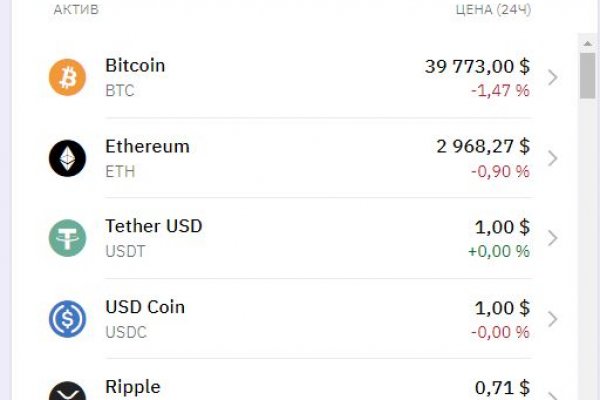This screenshot has width=600, height=400.
Task: Click the black Ethereum logo icon
Action: click(68, 158)
